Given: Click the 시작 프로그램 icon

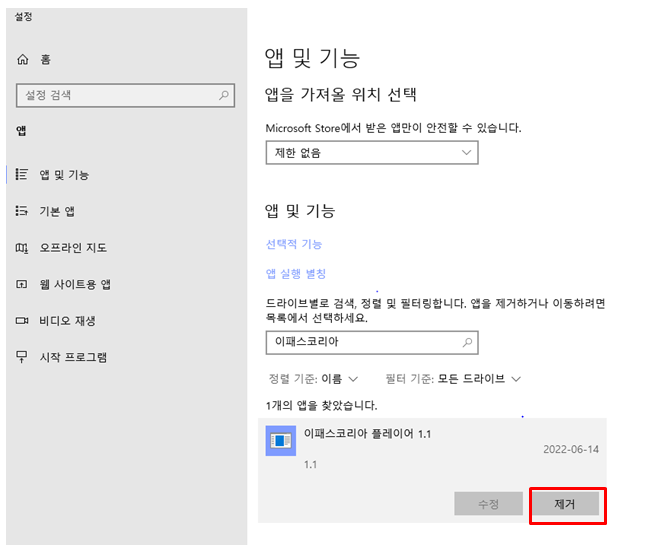Looking at the screenshot, I should pyautogui.click(x=22, y=357).
